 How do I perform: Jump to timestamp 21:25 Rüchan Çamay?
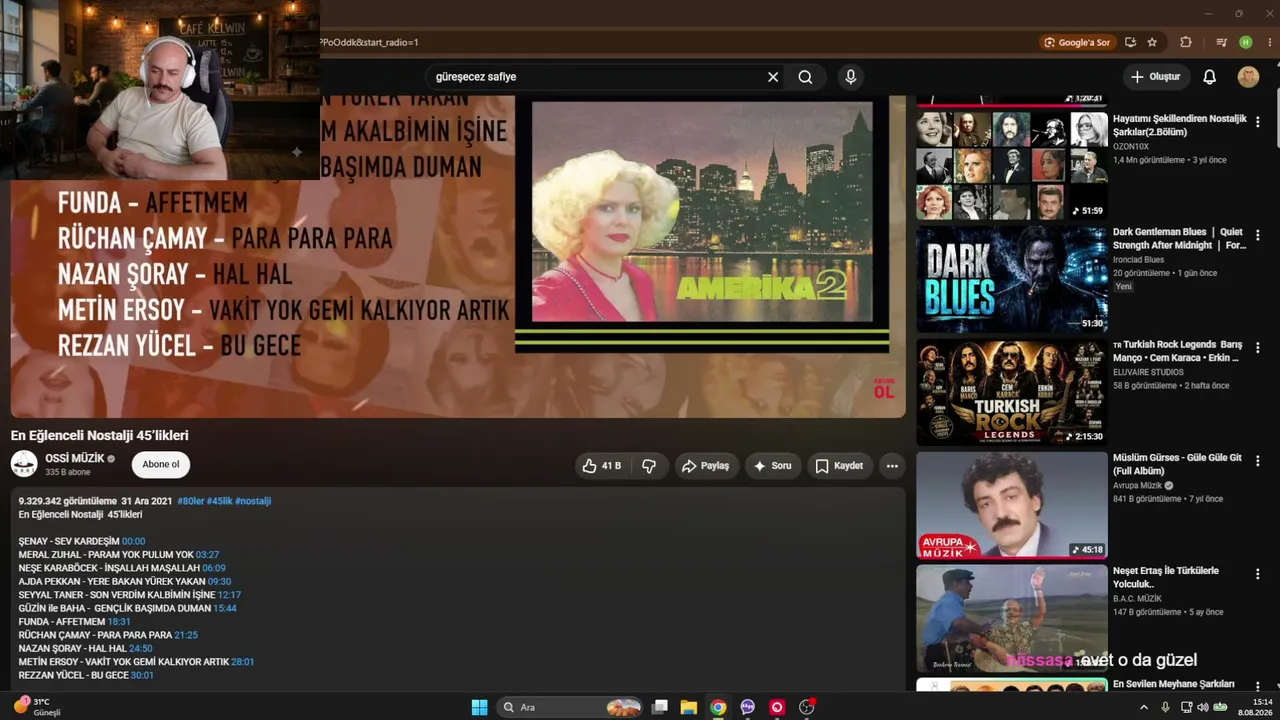(186, 635)
